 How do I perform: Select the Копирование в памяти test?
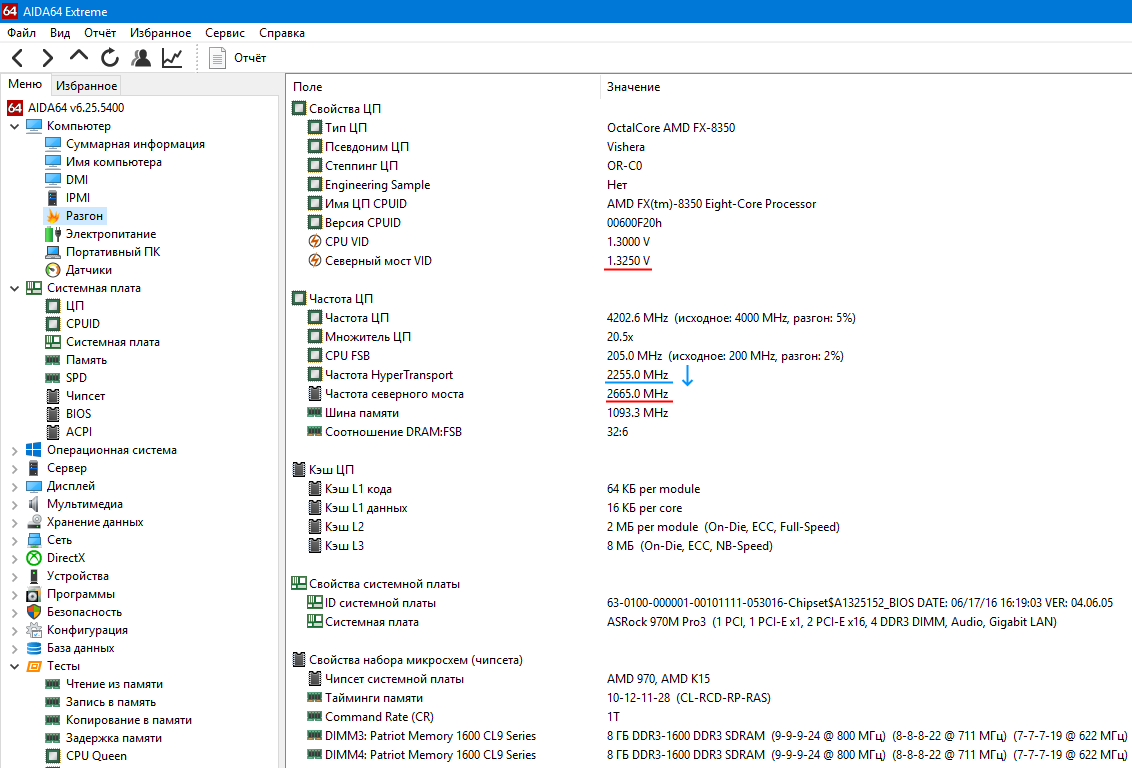129,720
